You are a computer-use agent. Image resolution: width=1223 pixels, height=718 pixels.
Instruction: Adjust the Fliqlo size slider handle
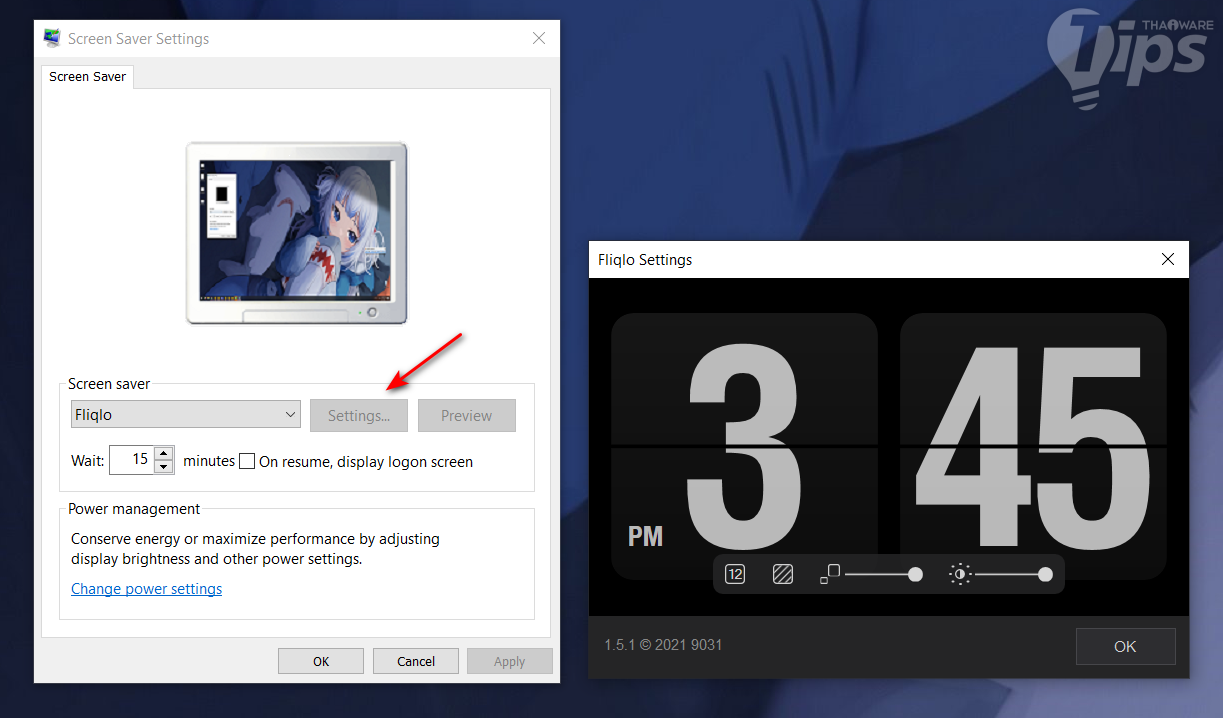(915, 574)
